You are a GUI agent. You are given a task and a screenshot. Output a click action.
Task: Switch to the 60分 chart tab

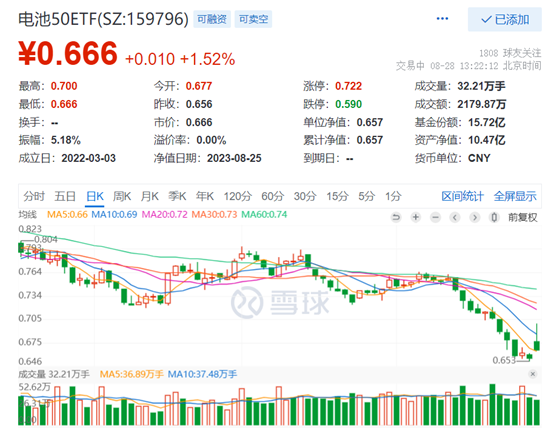272,196
